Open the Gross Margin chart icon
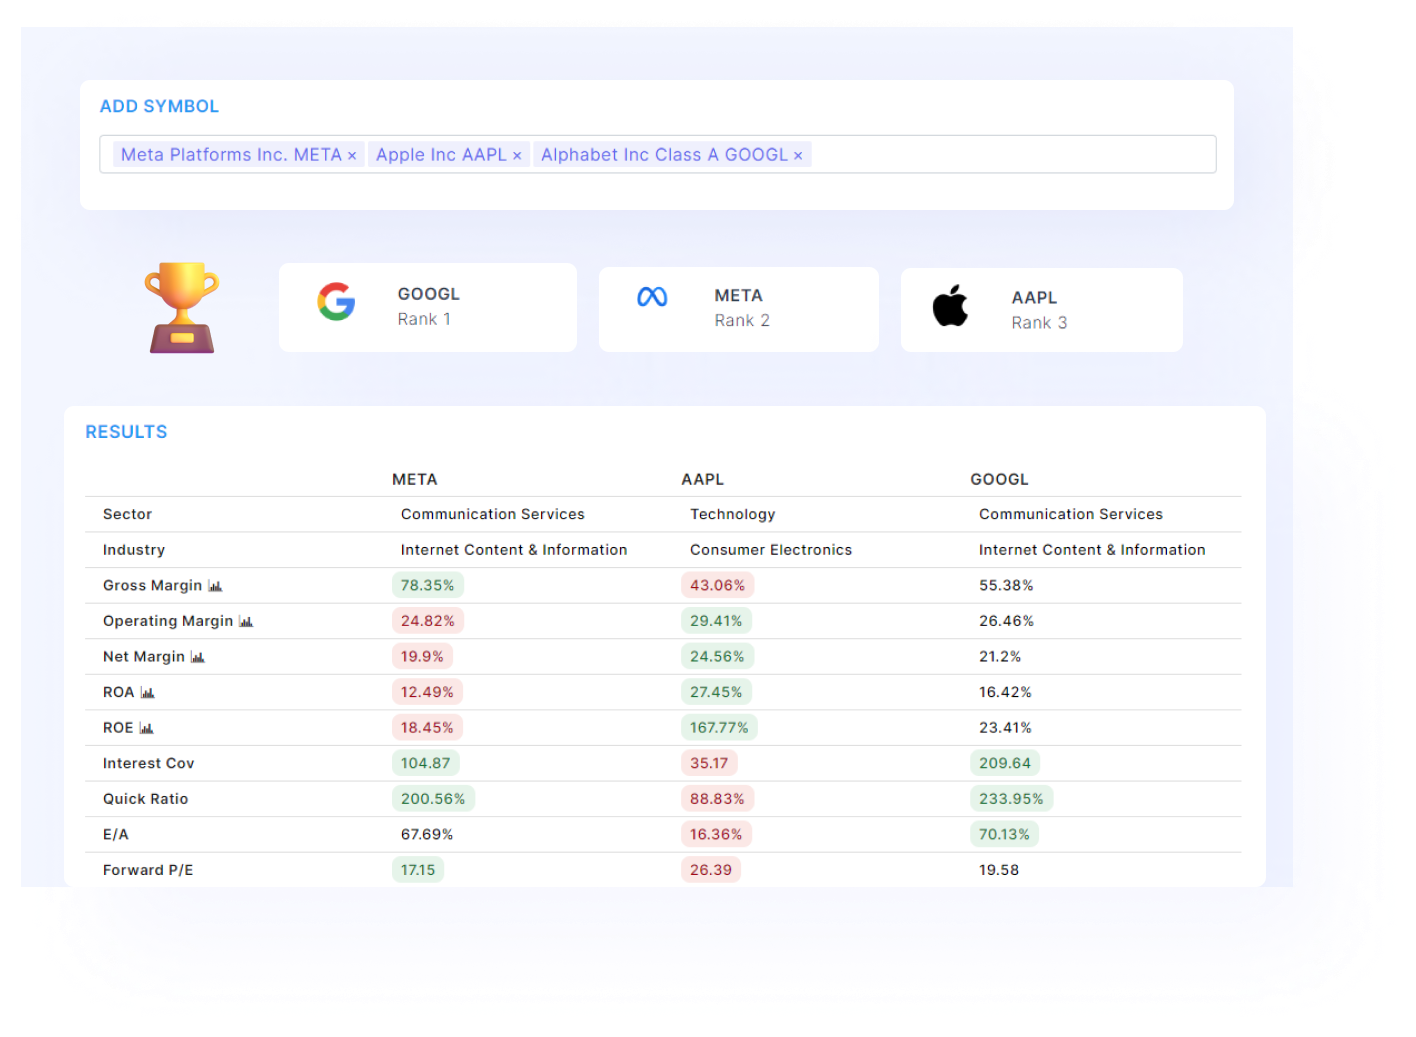 tap(215, 586)
